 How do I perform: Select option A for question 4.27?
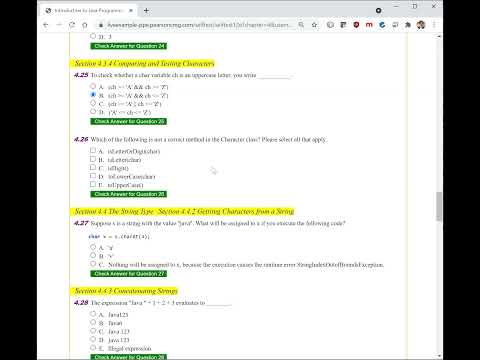coord(93,247)
